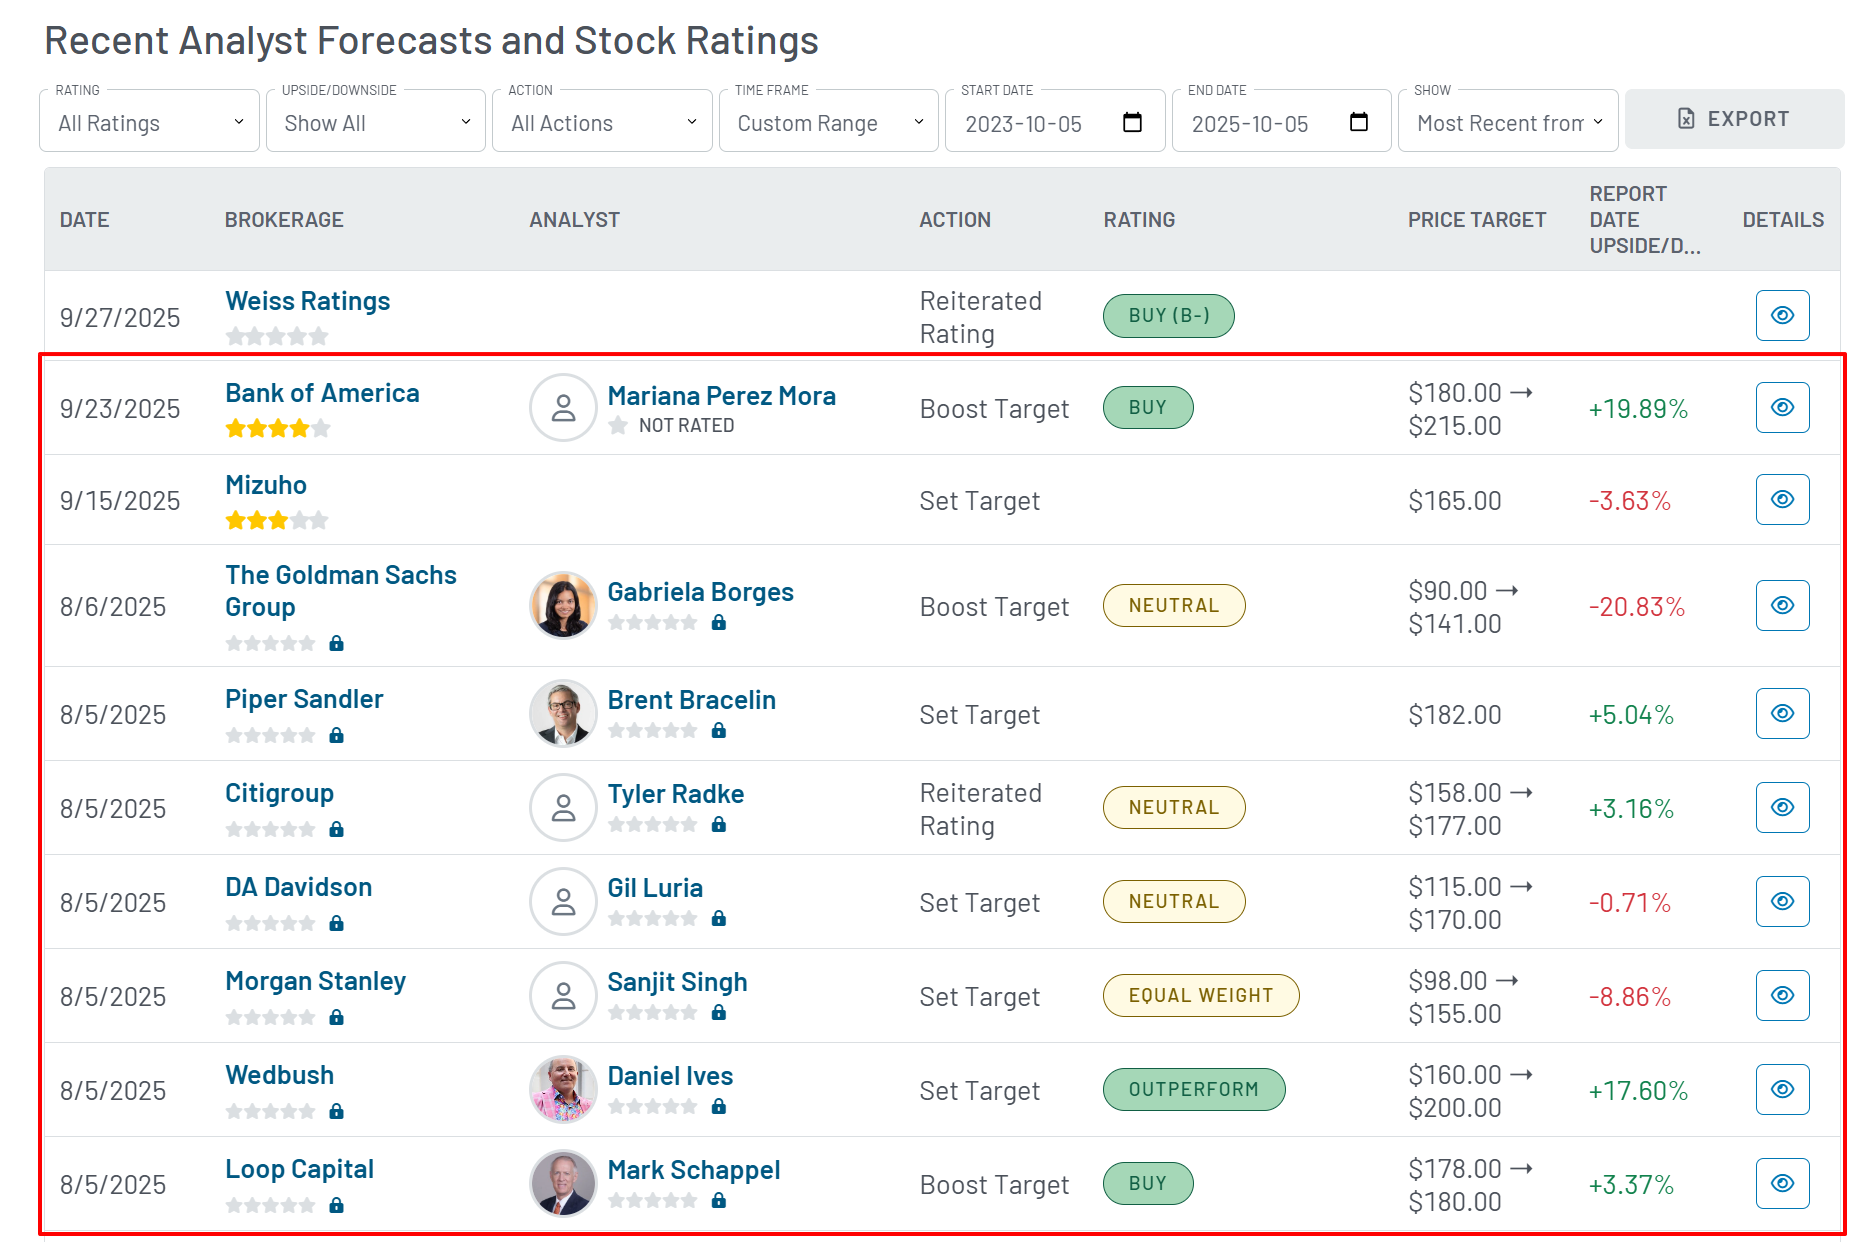
Task: Click Gil Luria placeholder avatar
Action: pyautogui.click(x=563, y=901)
